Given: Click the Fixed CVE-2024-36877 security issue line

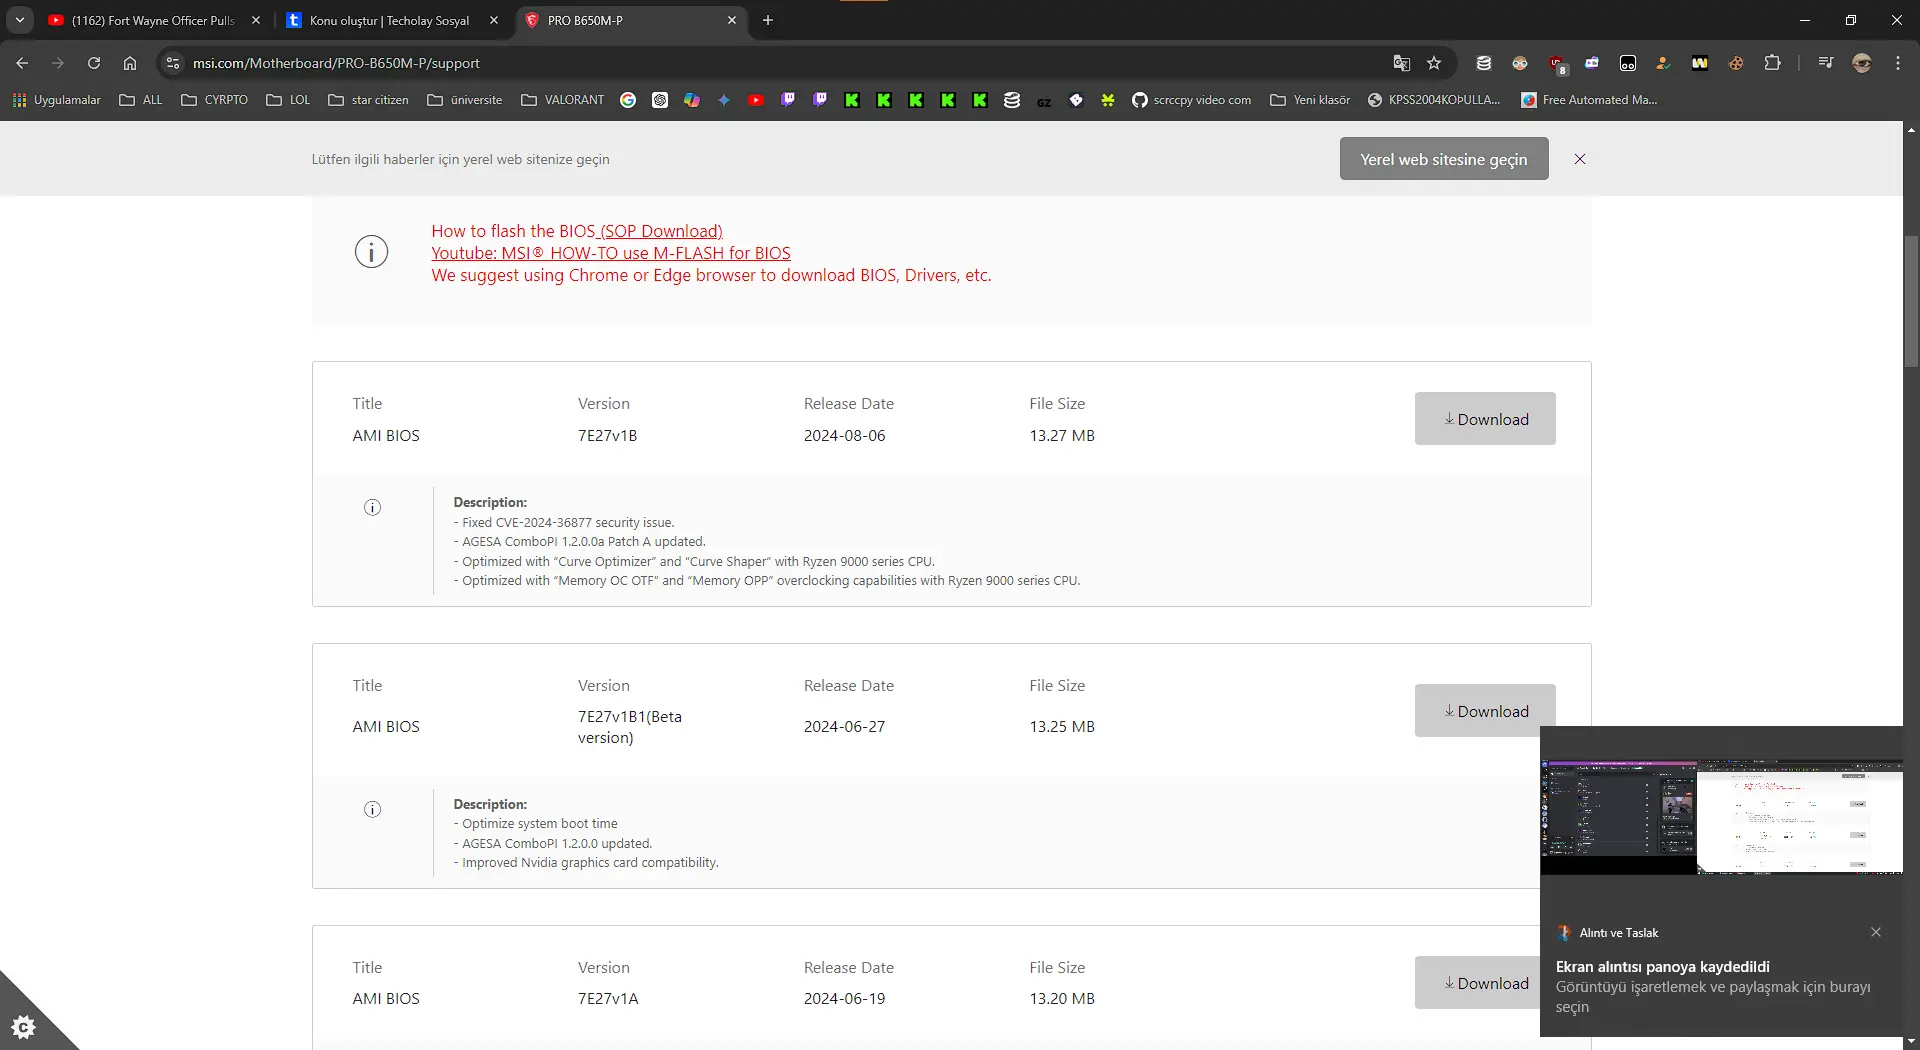Looking at the screenshot, I should (x=564, y=522).
